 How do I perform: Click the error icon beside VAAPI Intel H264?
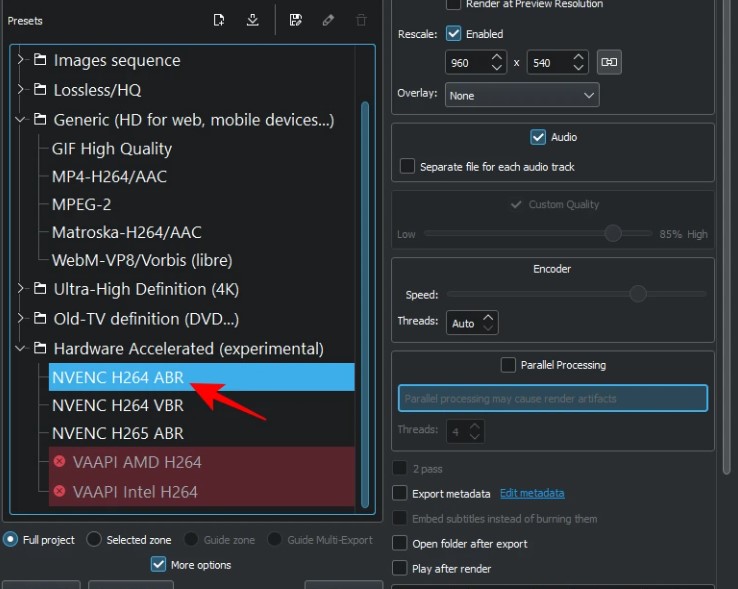[59, 491]
